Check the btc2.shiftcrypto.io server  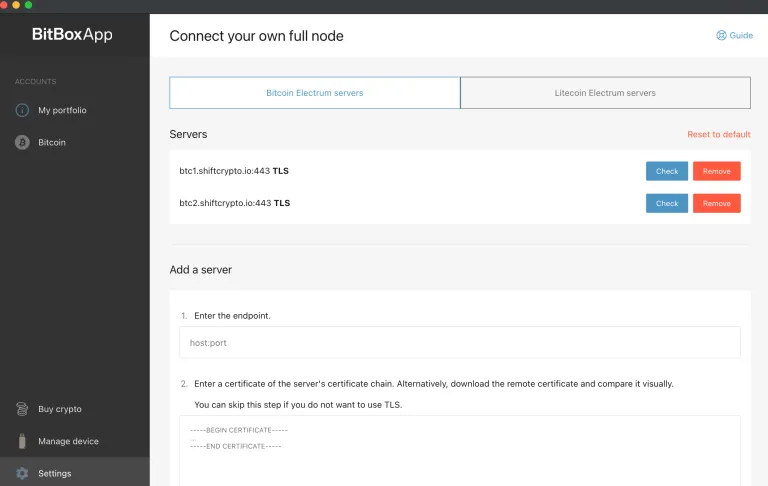point(666,203)
